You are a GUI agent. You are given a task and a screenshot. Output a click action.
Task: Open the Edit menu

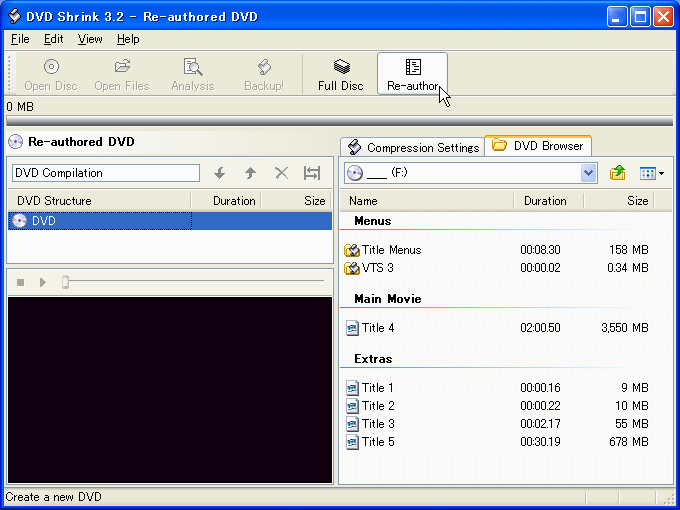click(53, 39)
